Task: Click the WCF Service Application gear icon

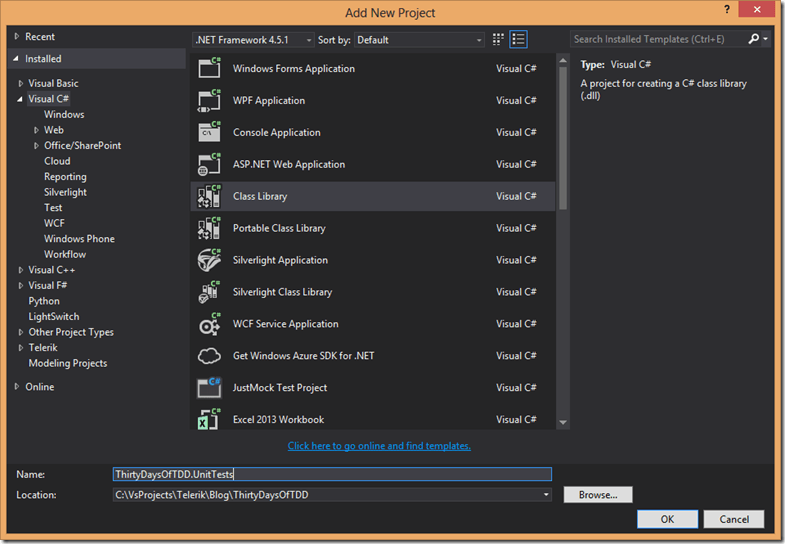Action: (x=209, y=324)
